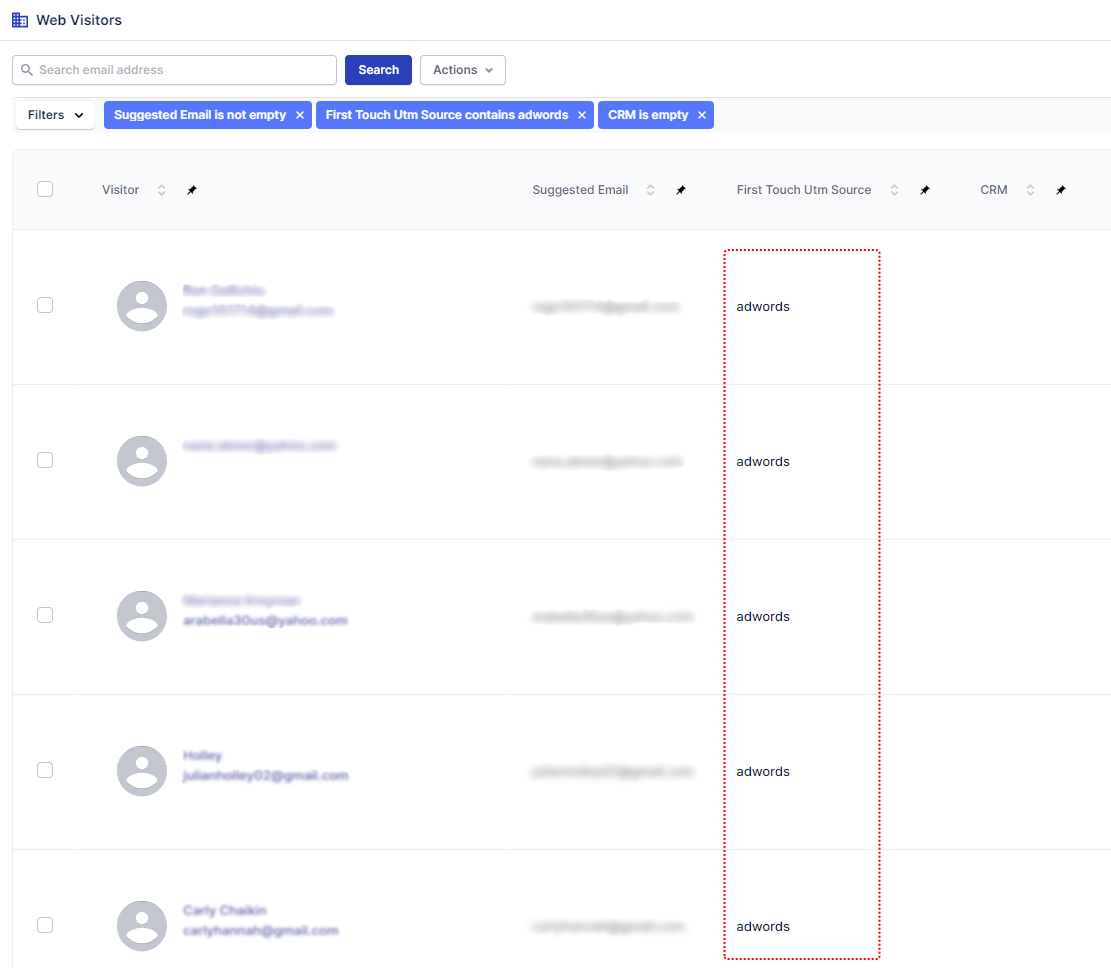1111x968 pixels.
Task: Click the Visitor column header label
Action: coord(120,190)
